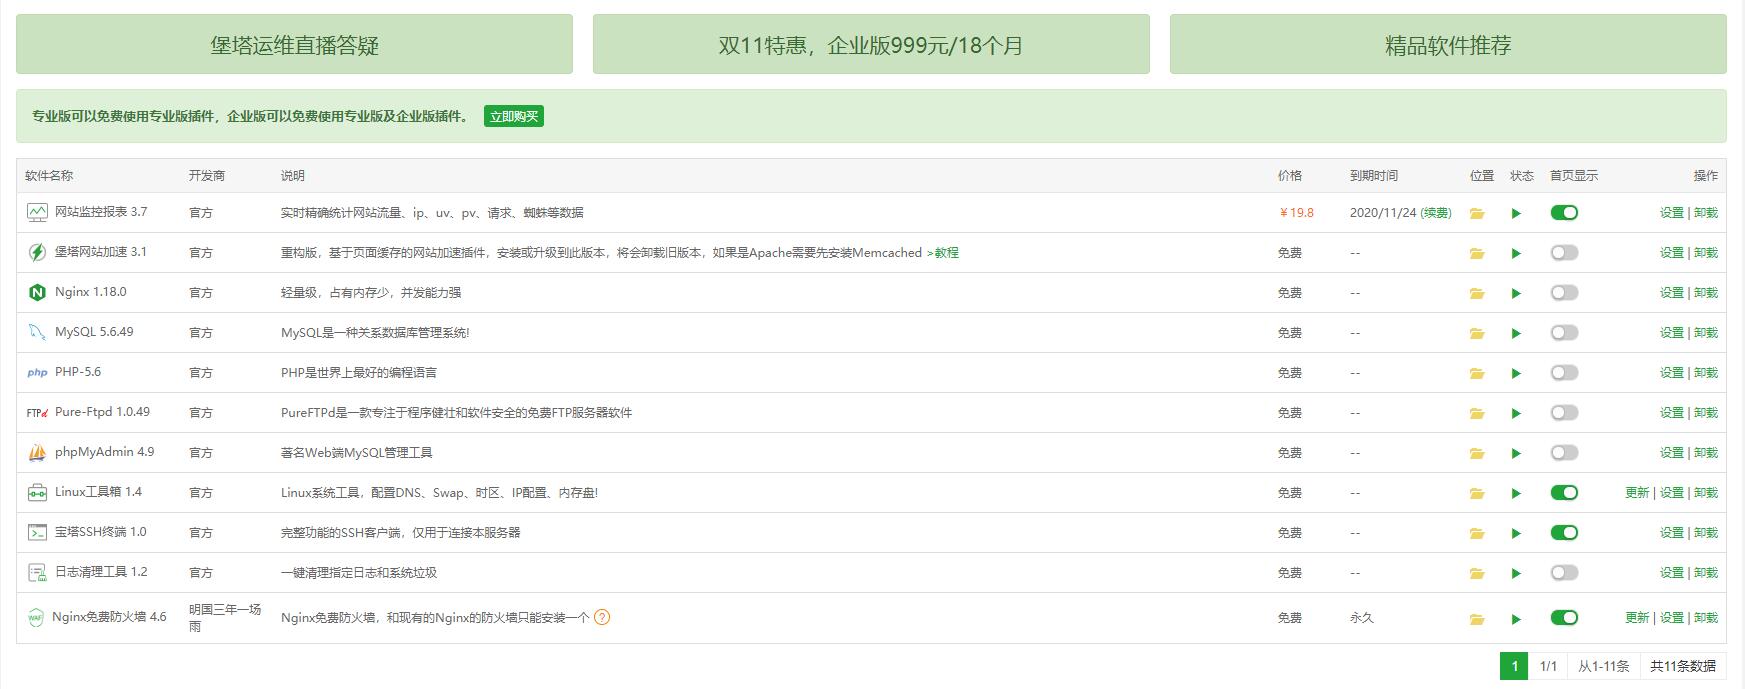
Task: Click the ¥19.8 price value
Action: (x=1297, y=212)
